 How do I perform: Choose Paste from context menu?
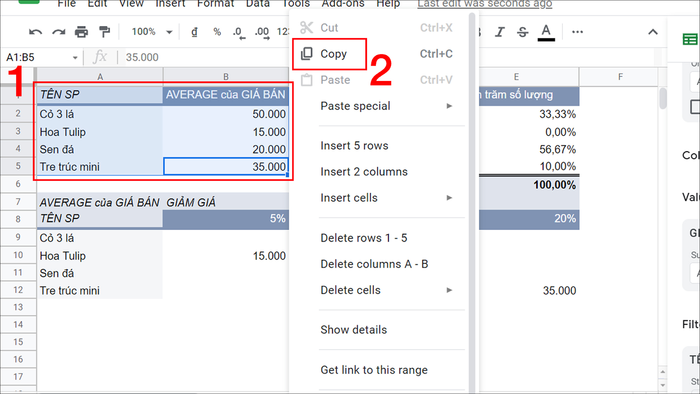379,80
